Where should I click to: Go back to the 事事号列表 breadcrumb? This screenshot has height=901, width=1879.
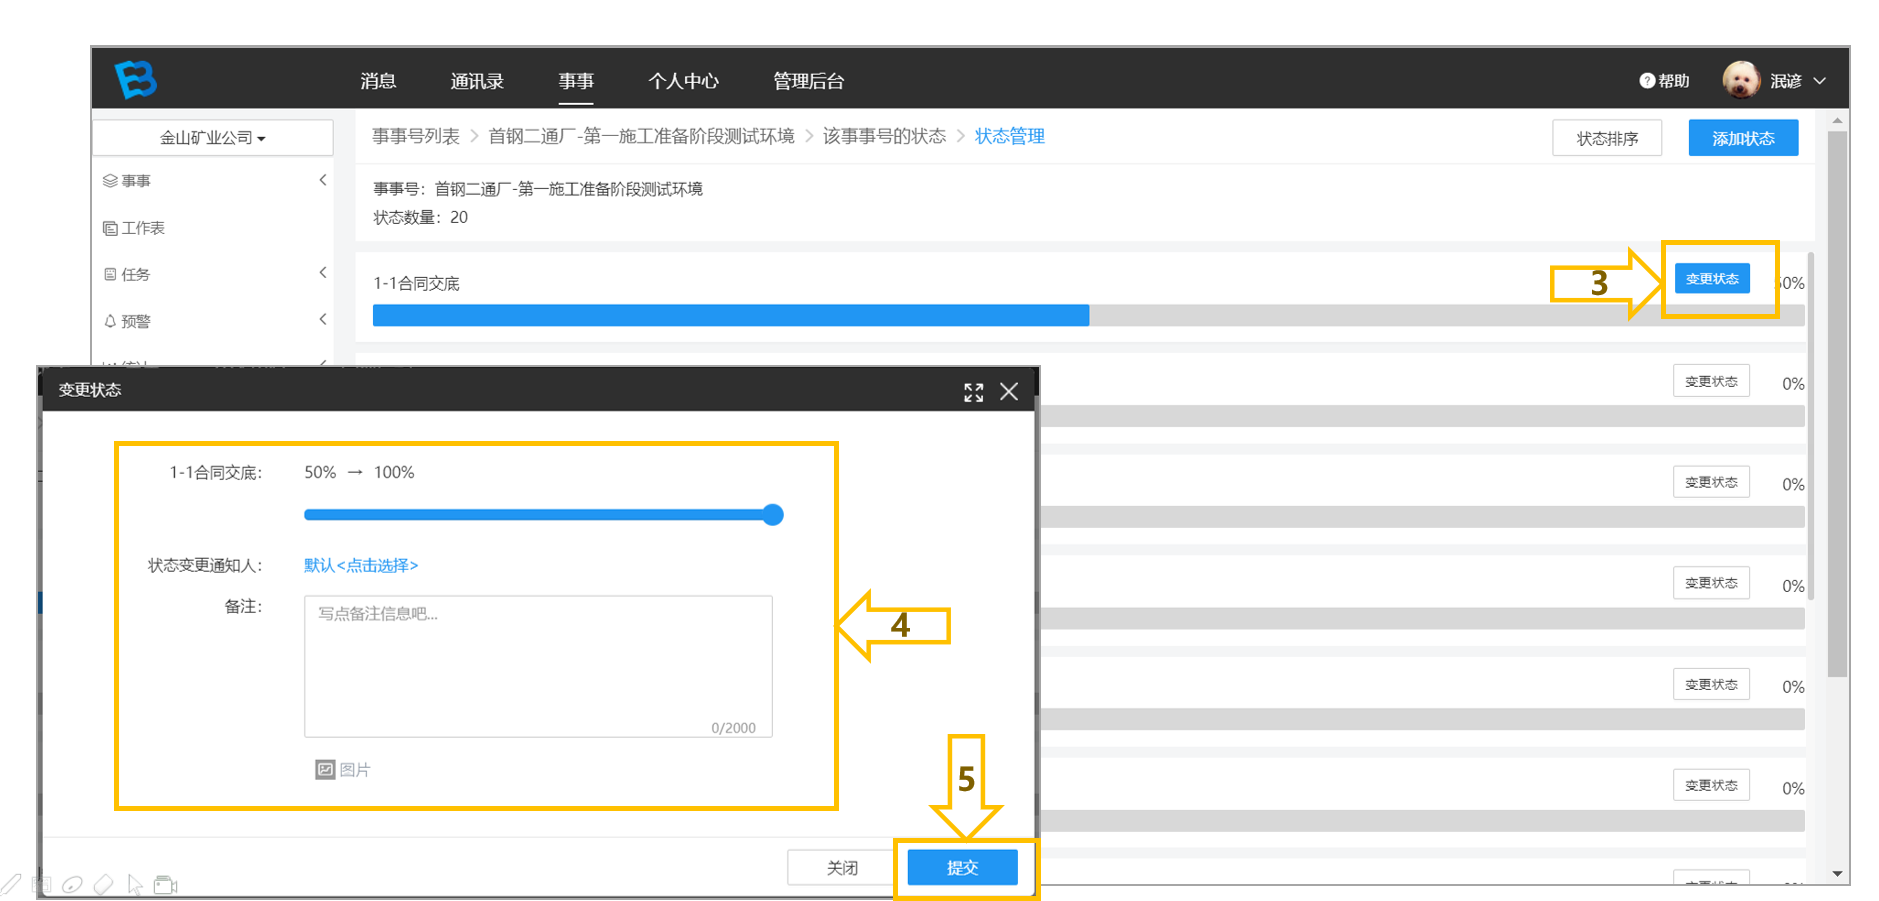click(x=416, y=136)
